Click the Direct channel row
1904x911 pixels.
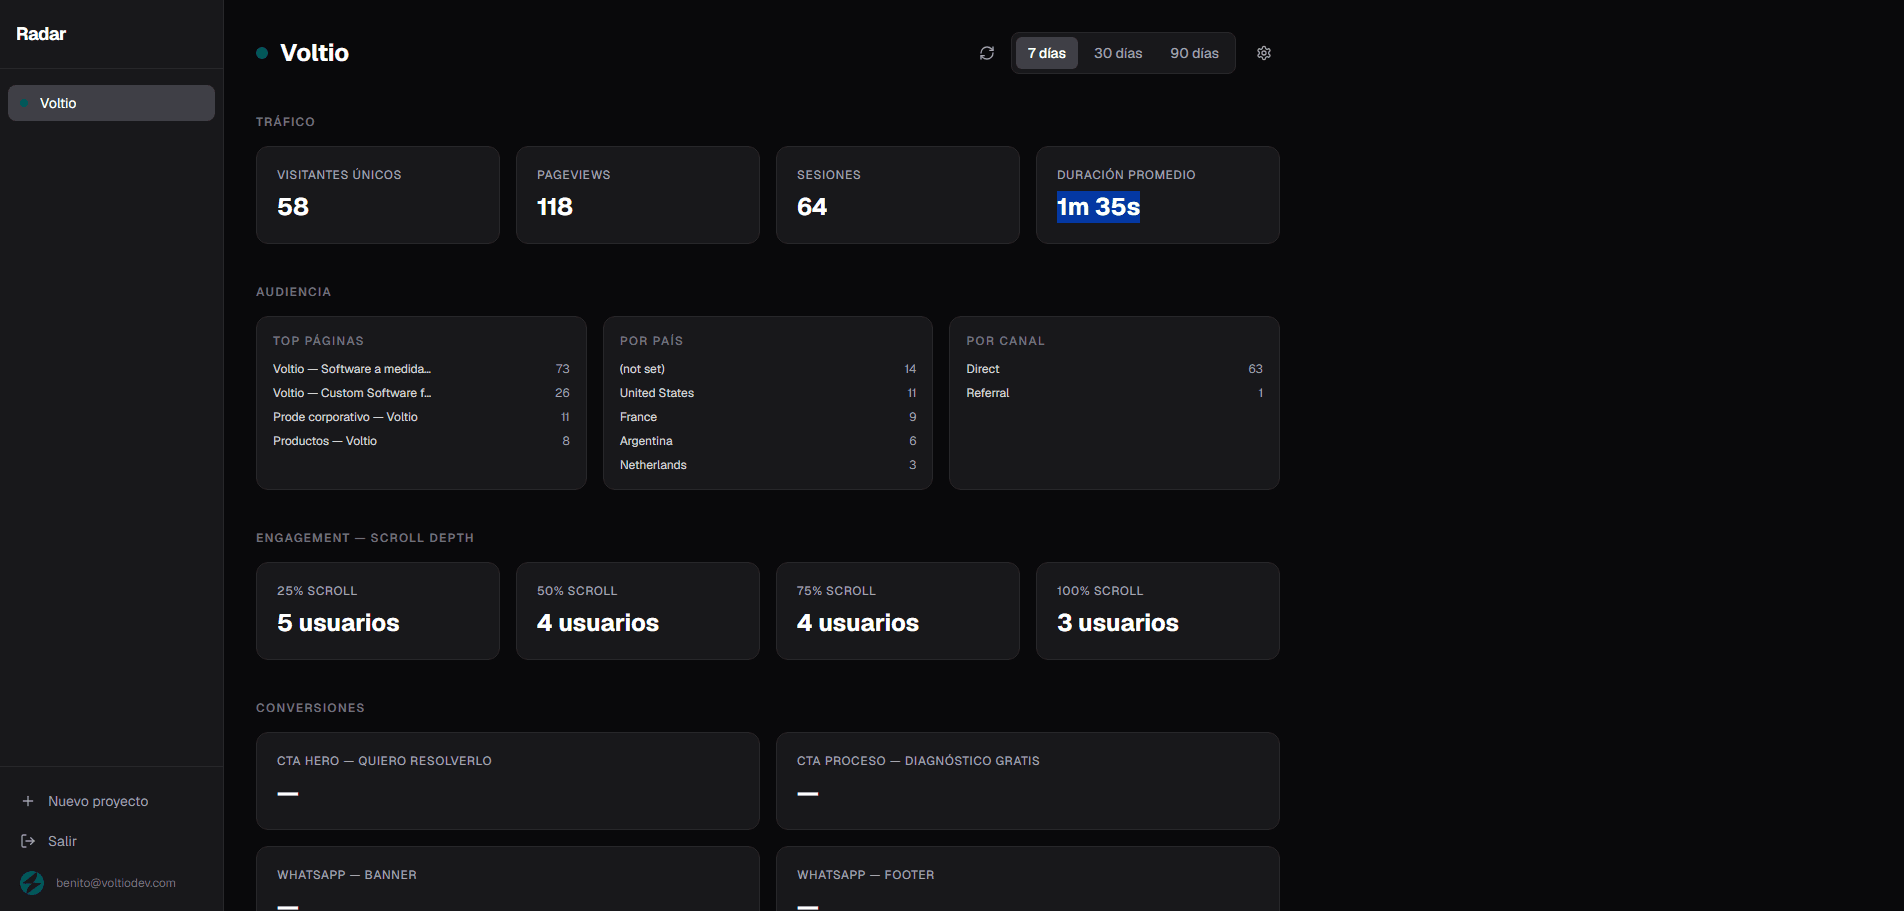[x=1114, y=369]
